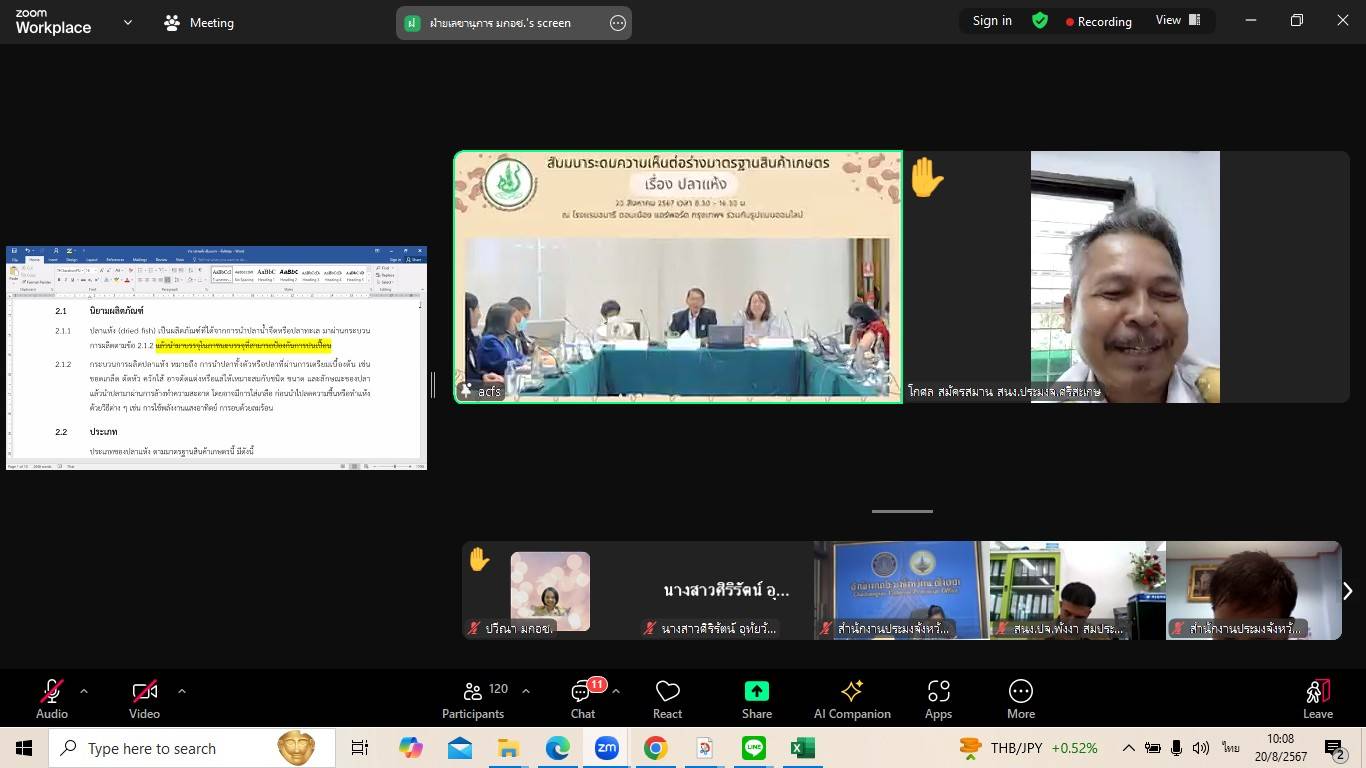
Task: Open the React emoji menu
Action: click(667, 699)
